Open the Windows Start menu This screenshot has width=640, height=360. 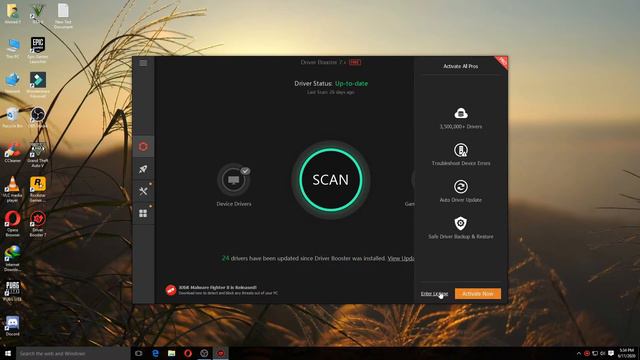8,353
